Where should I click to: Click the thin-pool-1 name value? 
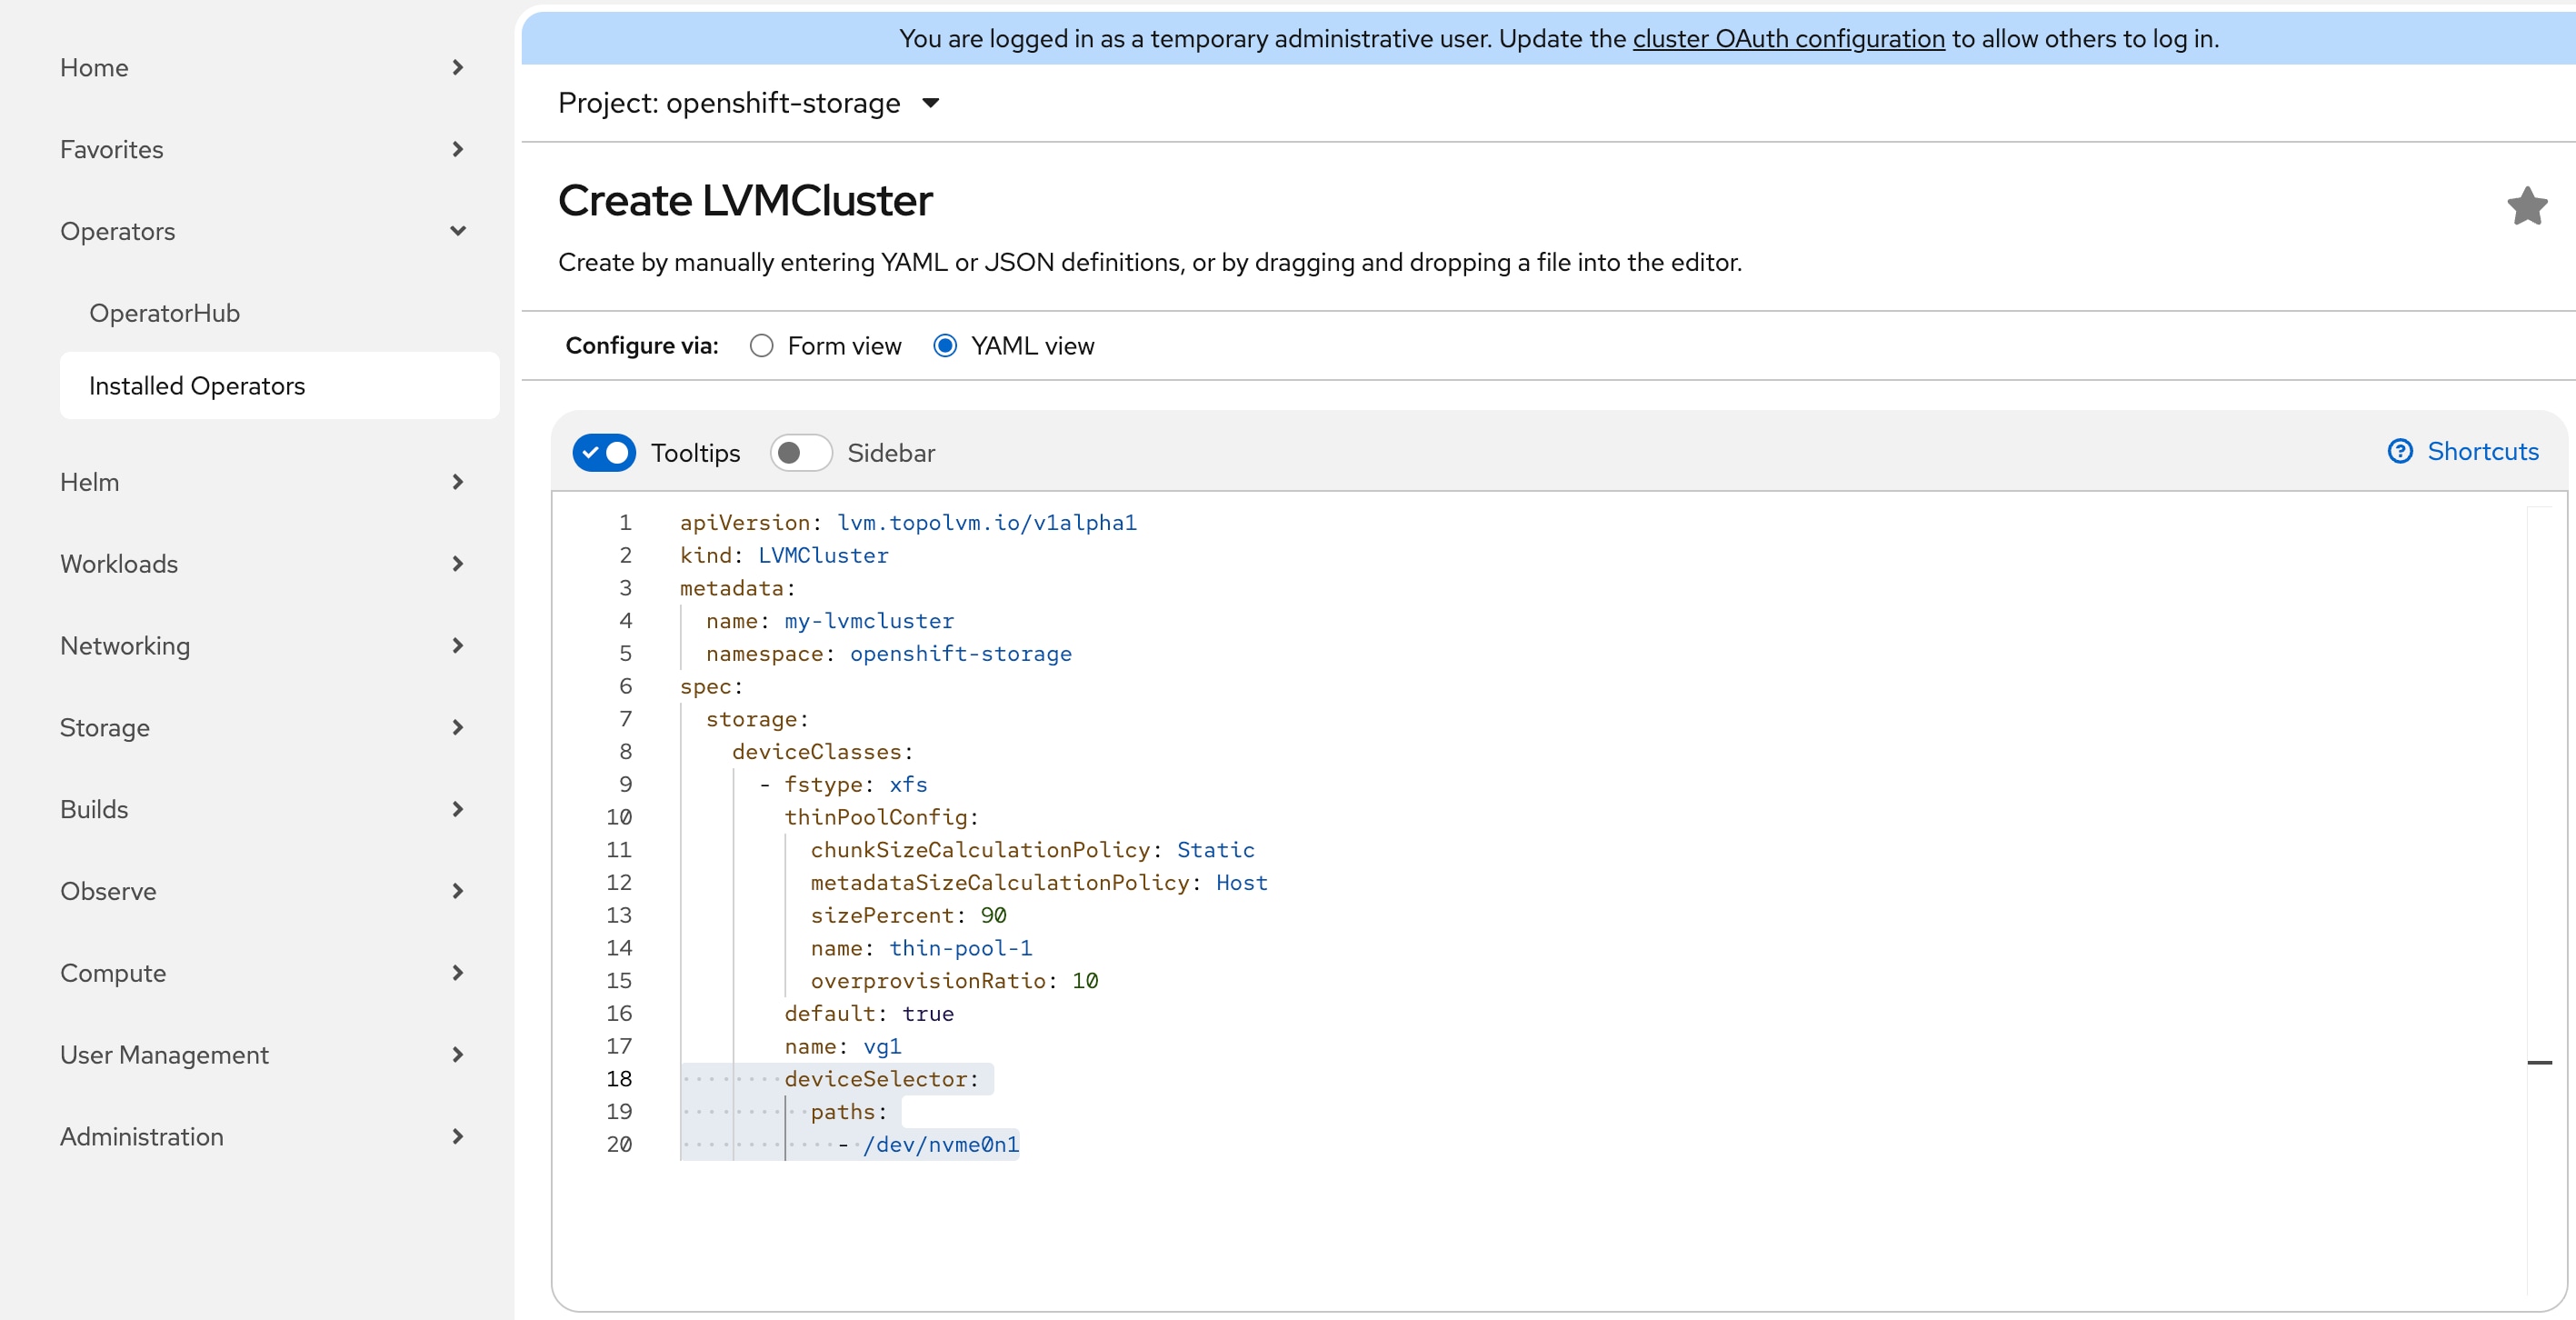(960, 949)
